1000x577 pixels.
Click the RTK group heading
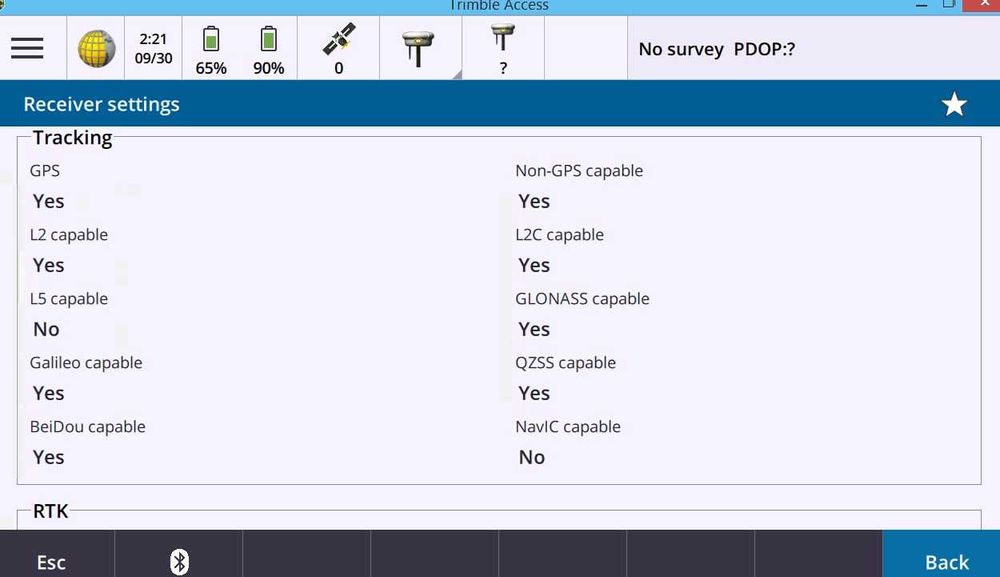pyautogui.click(x=50, y=511)
